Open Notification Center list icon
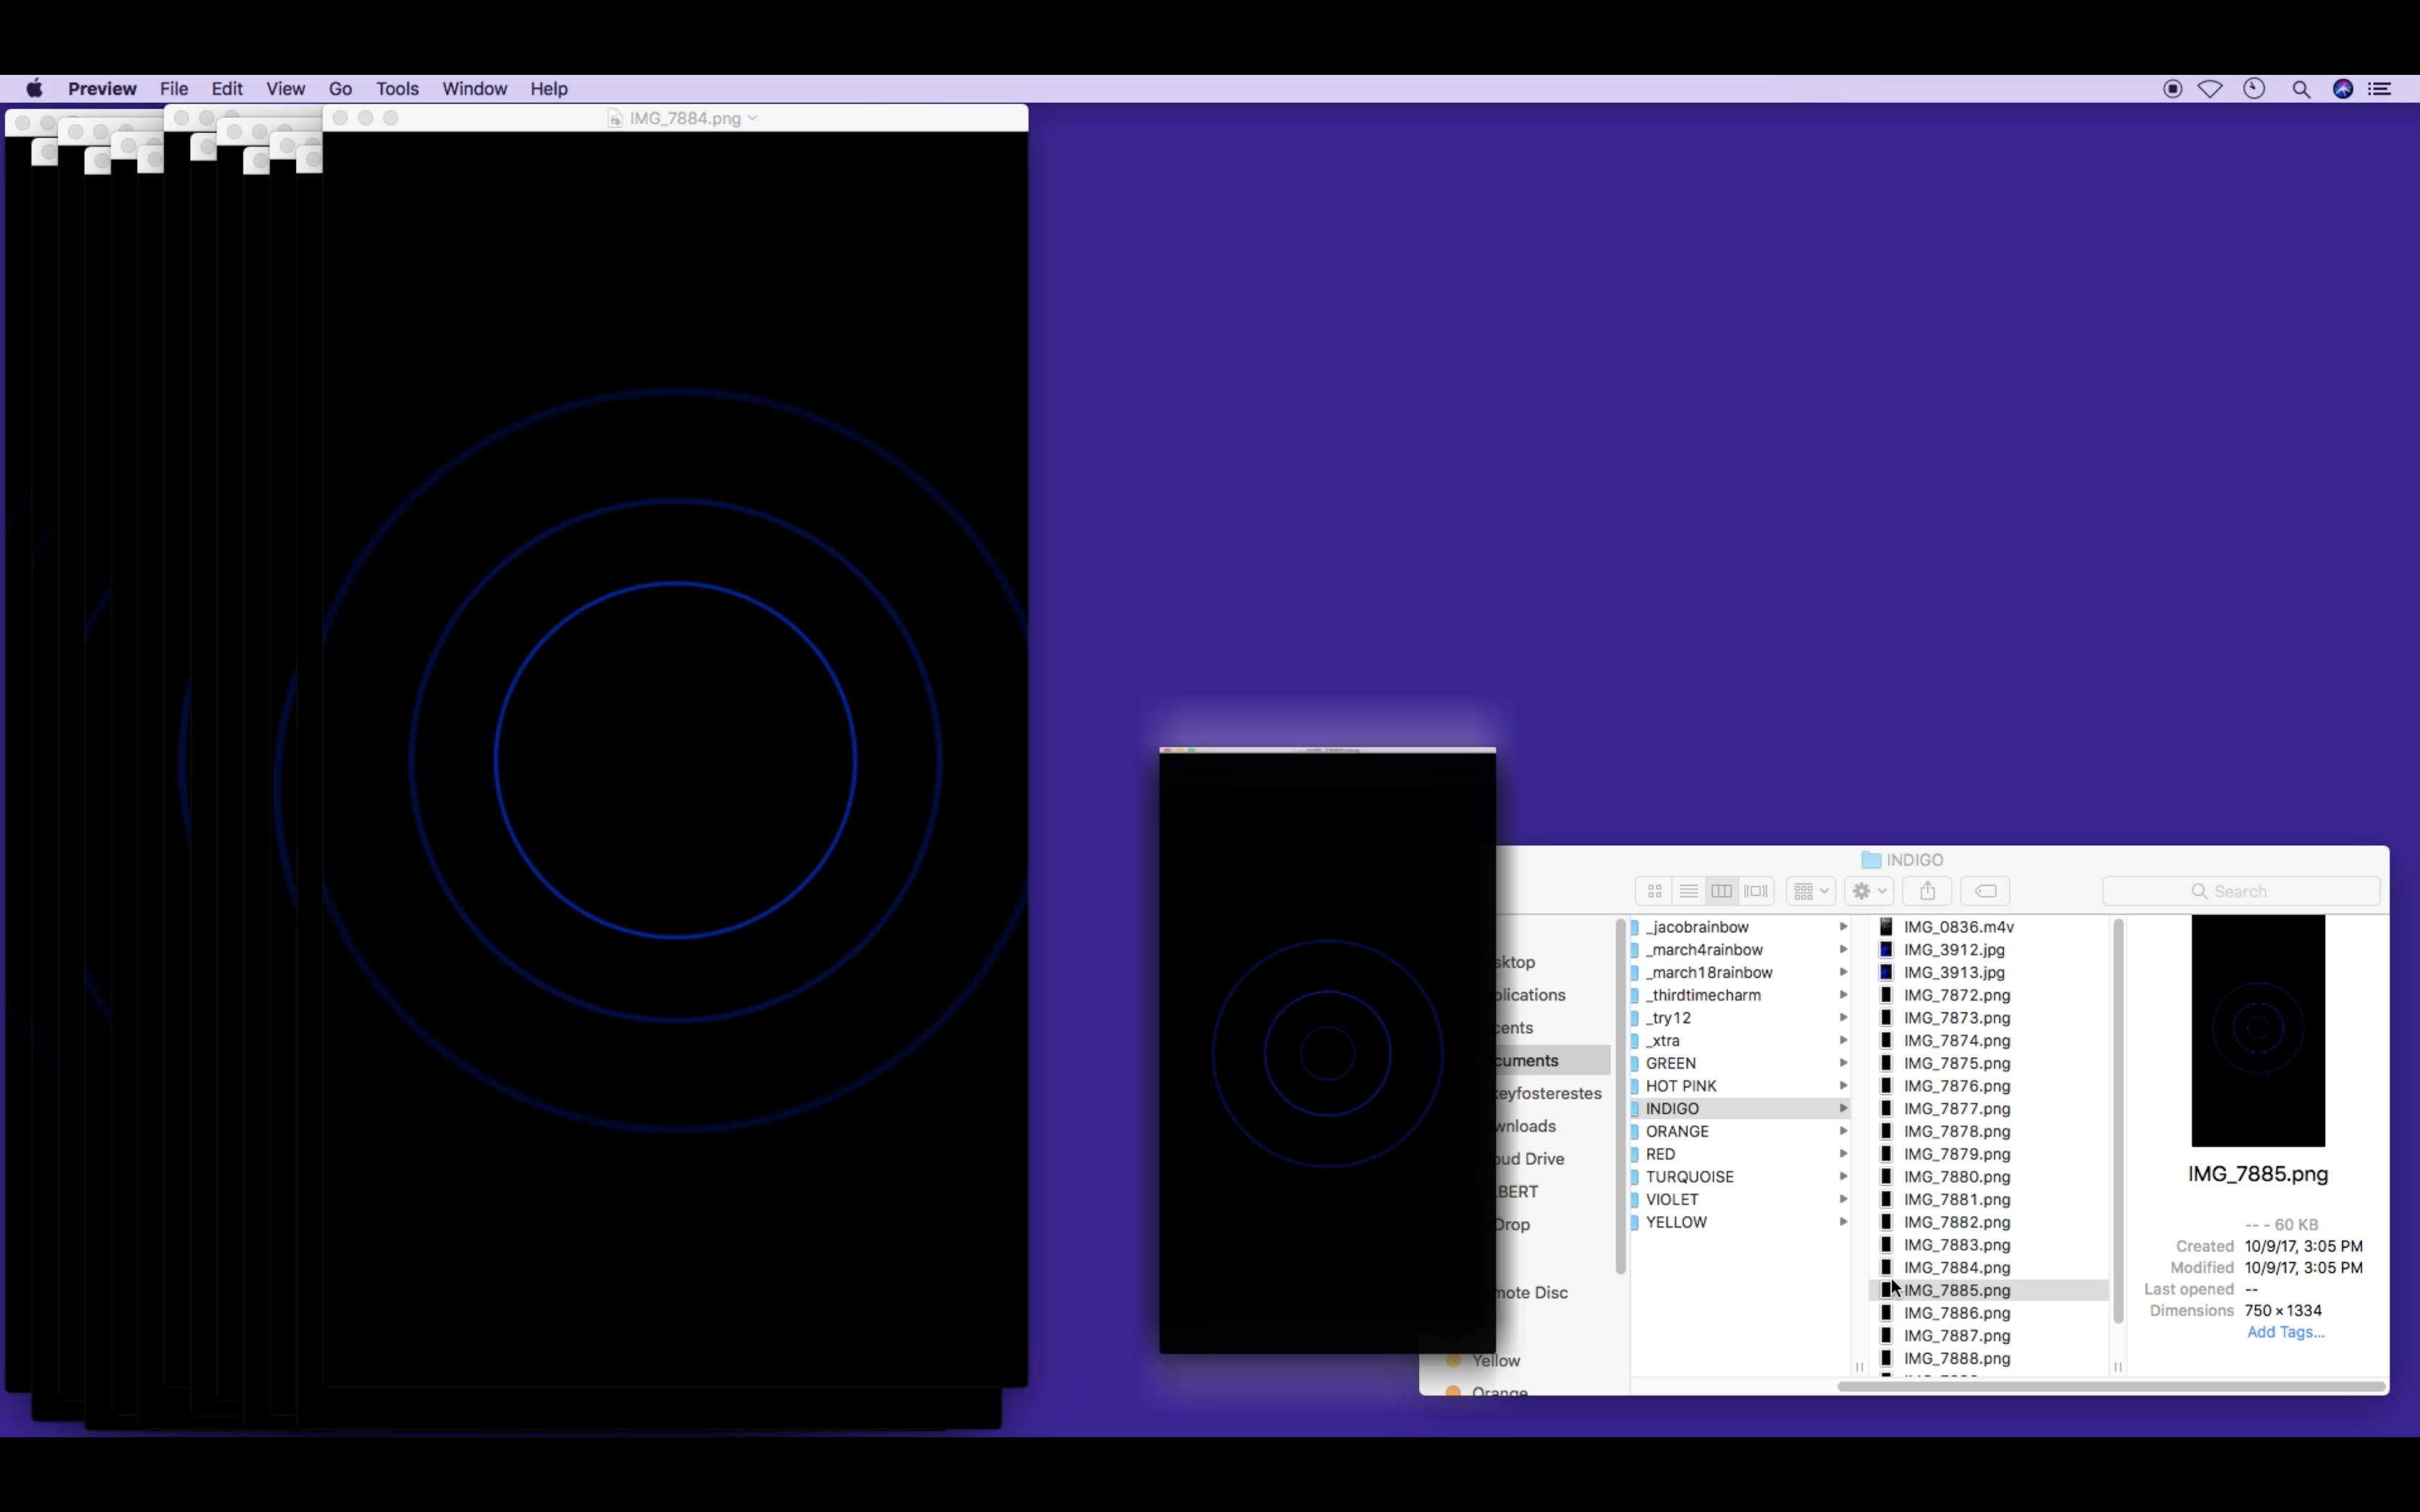The image size is (2420, 1512). (x=2380, y=89)
